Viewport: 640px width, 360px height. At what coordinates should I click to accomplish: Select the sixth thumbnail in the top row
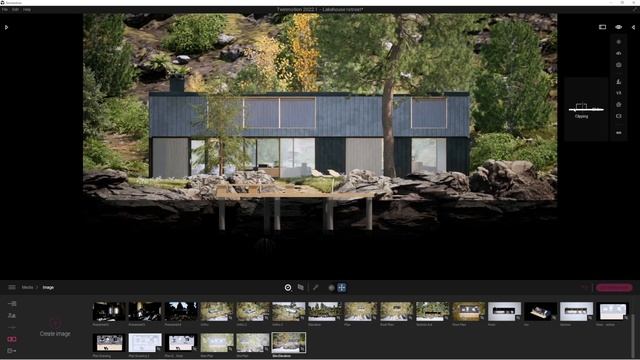tap(289, 311)
